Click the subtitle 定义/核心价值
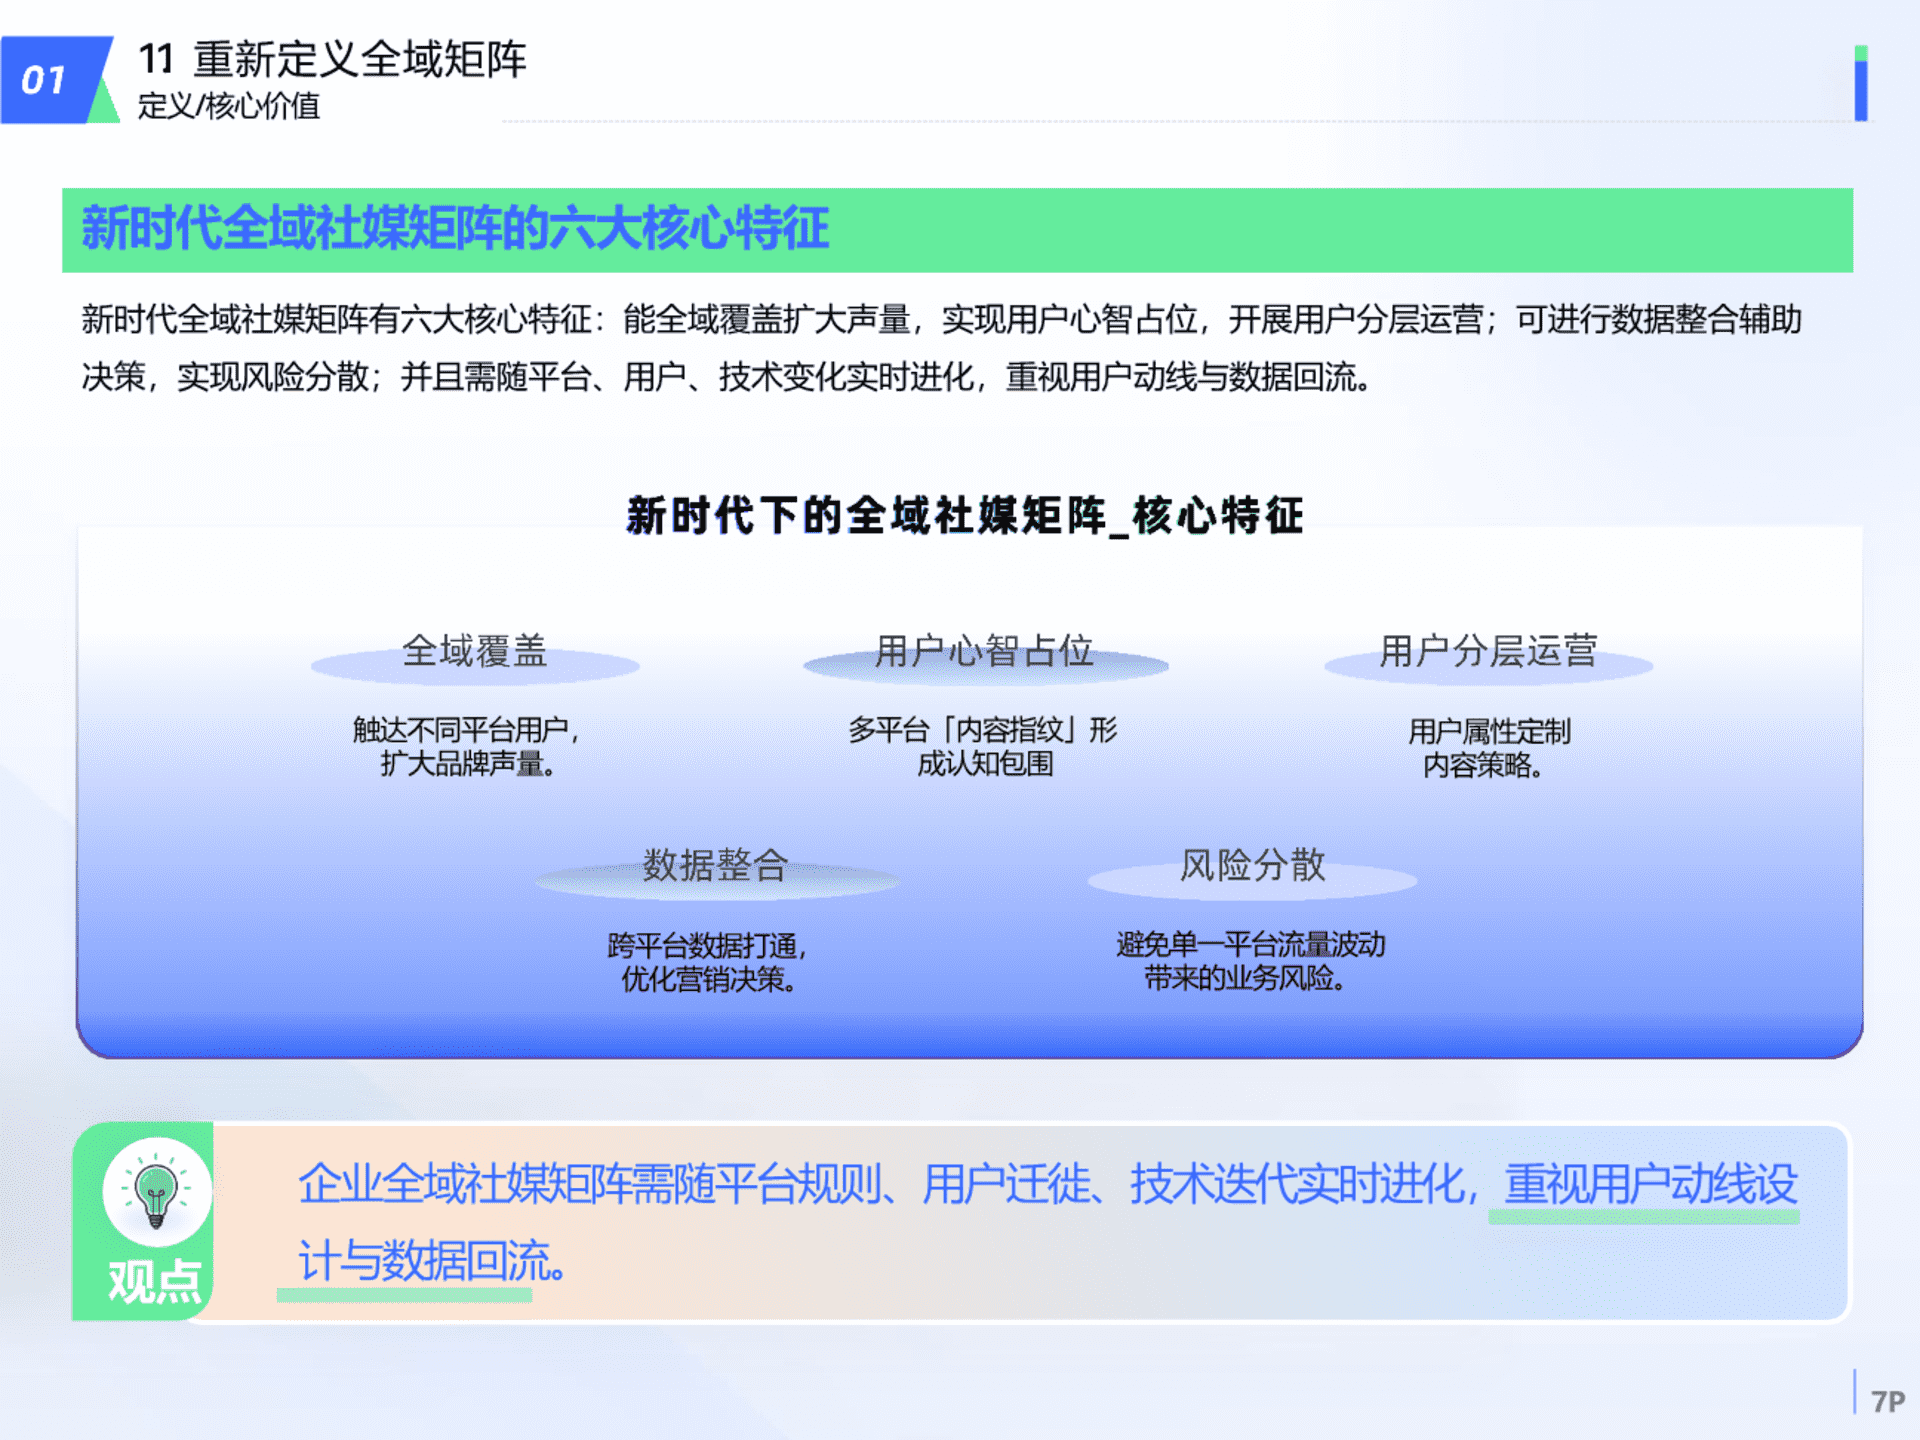 coord(229,106)
